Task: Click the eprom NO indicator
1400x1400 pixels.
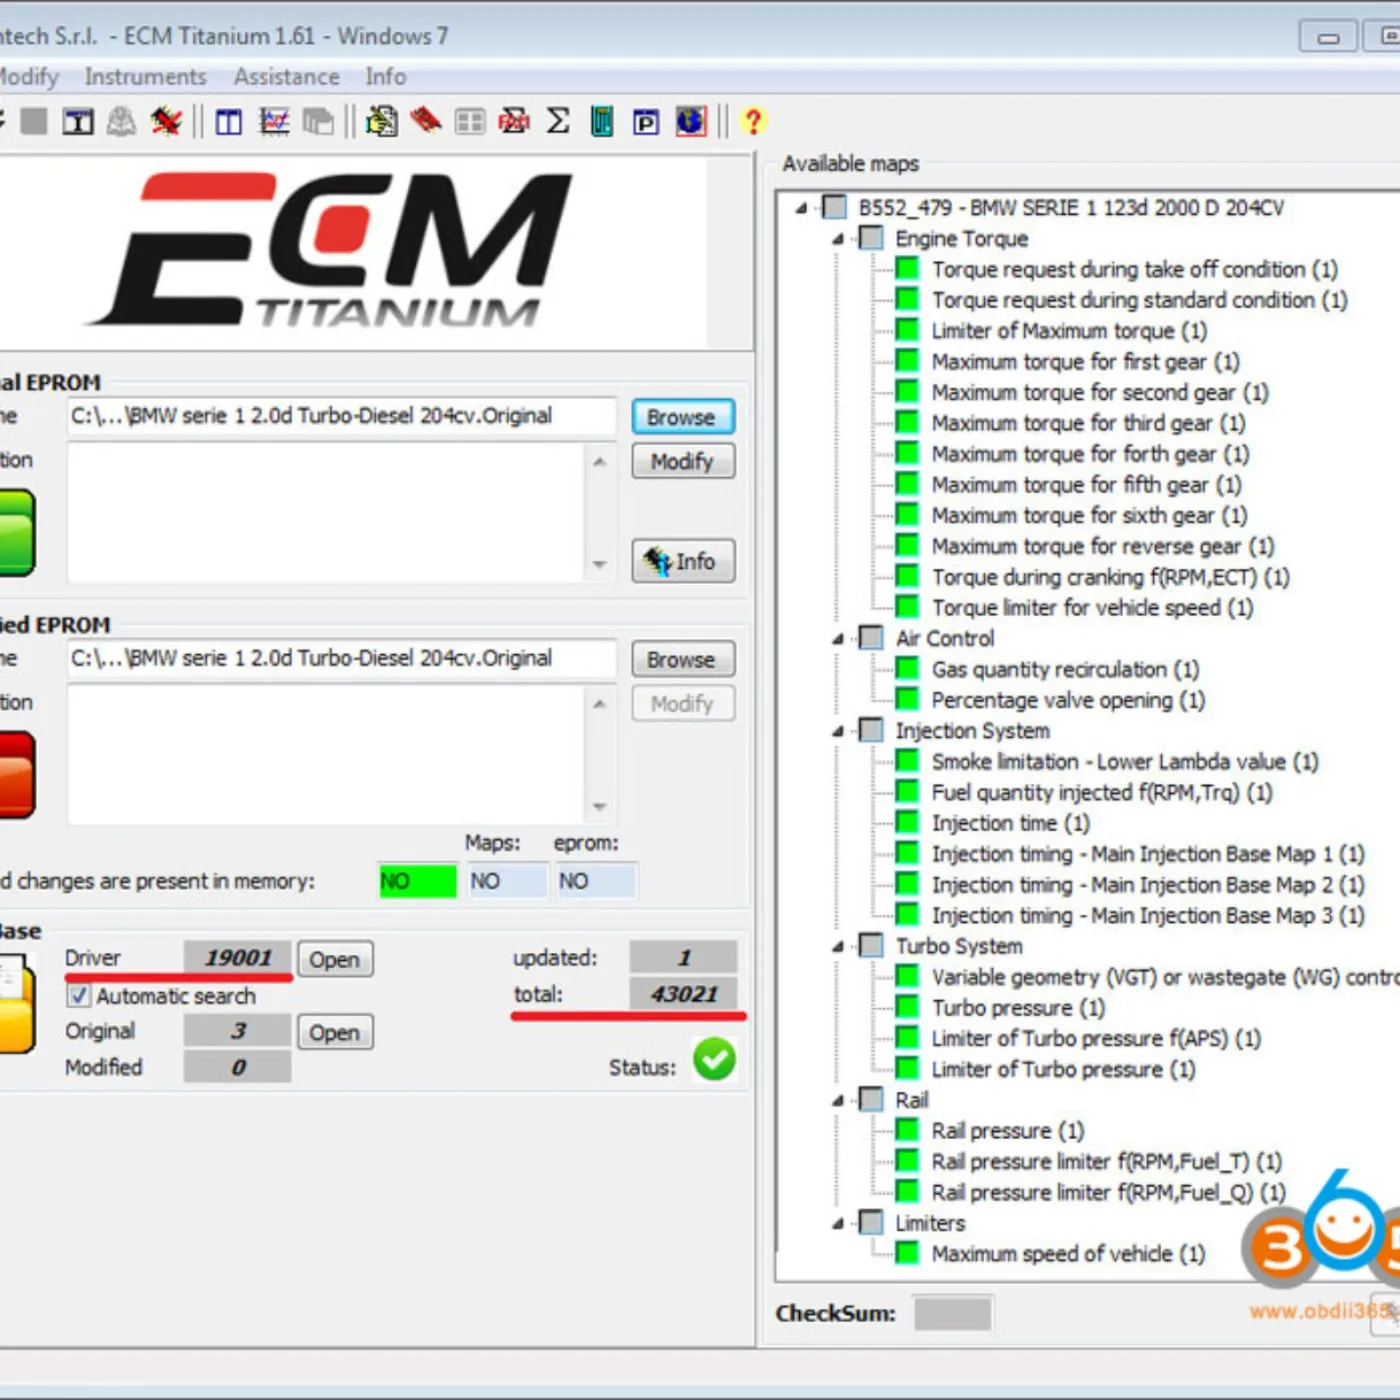Action: (x=596, y=881)
